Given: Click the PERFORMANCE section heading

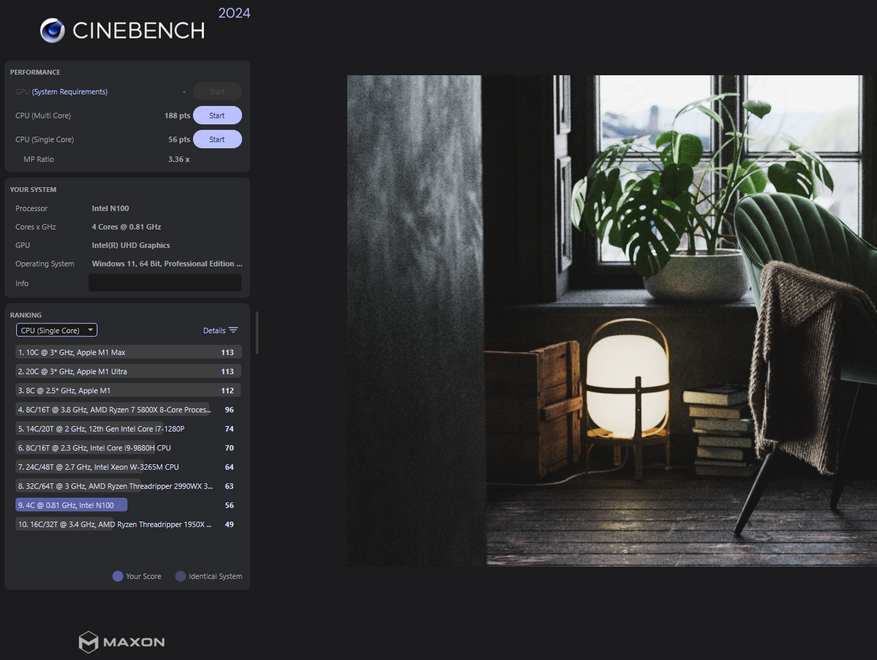Looking at the screenshot, I should (x=35, y=72).
